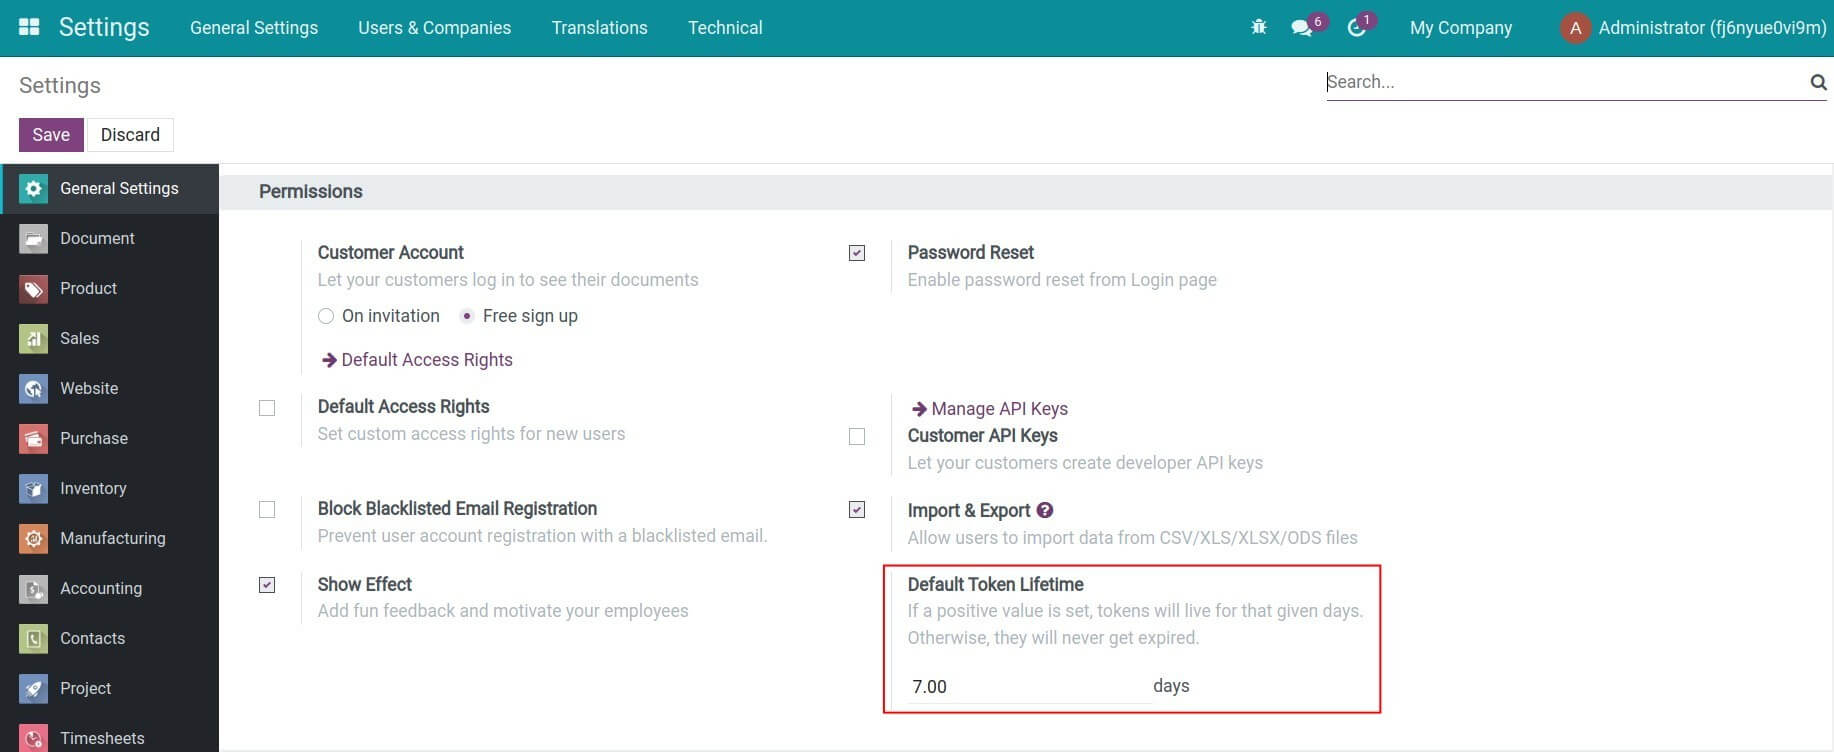Follow the Manage API Keys link
The image size is (1834, 752).
coord(998,409)
